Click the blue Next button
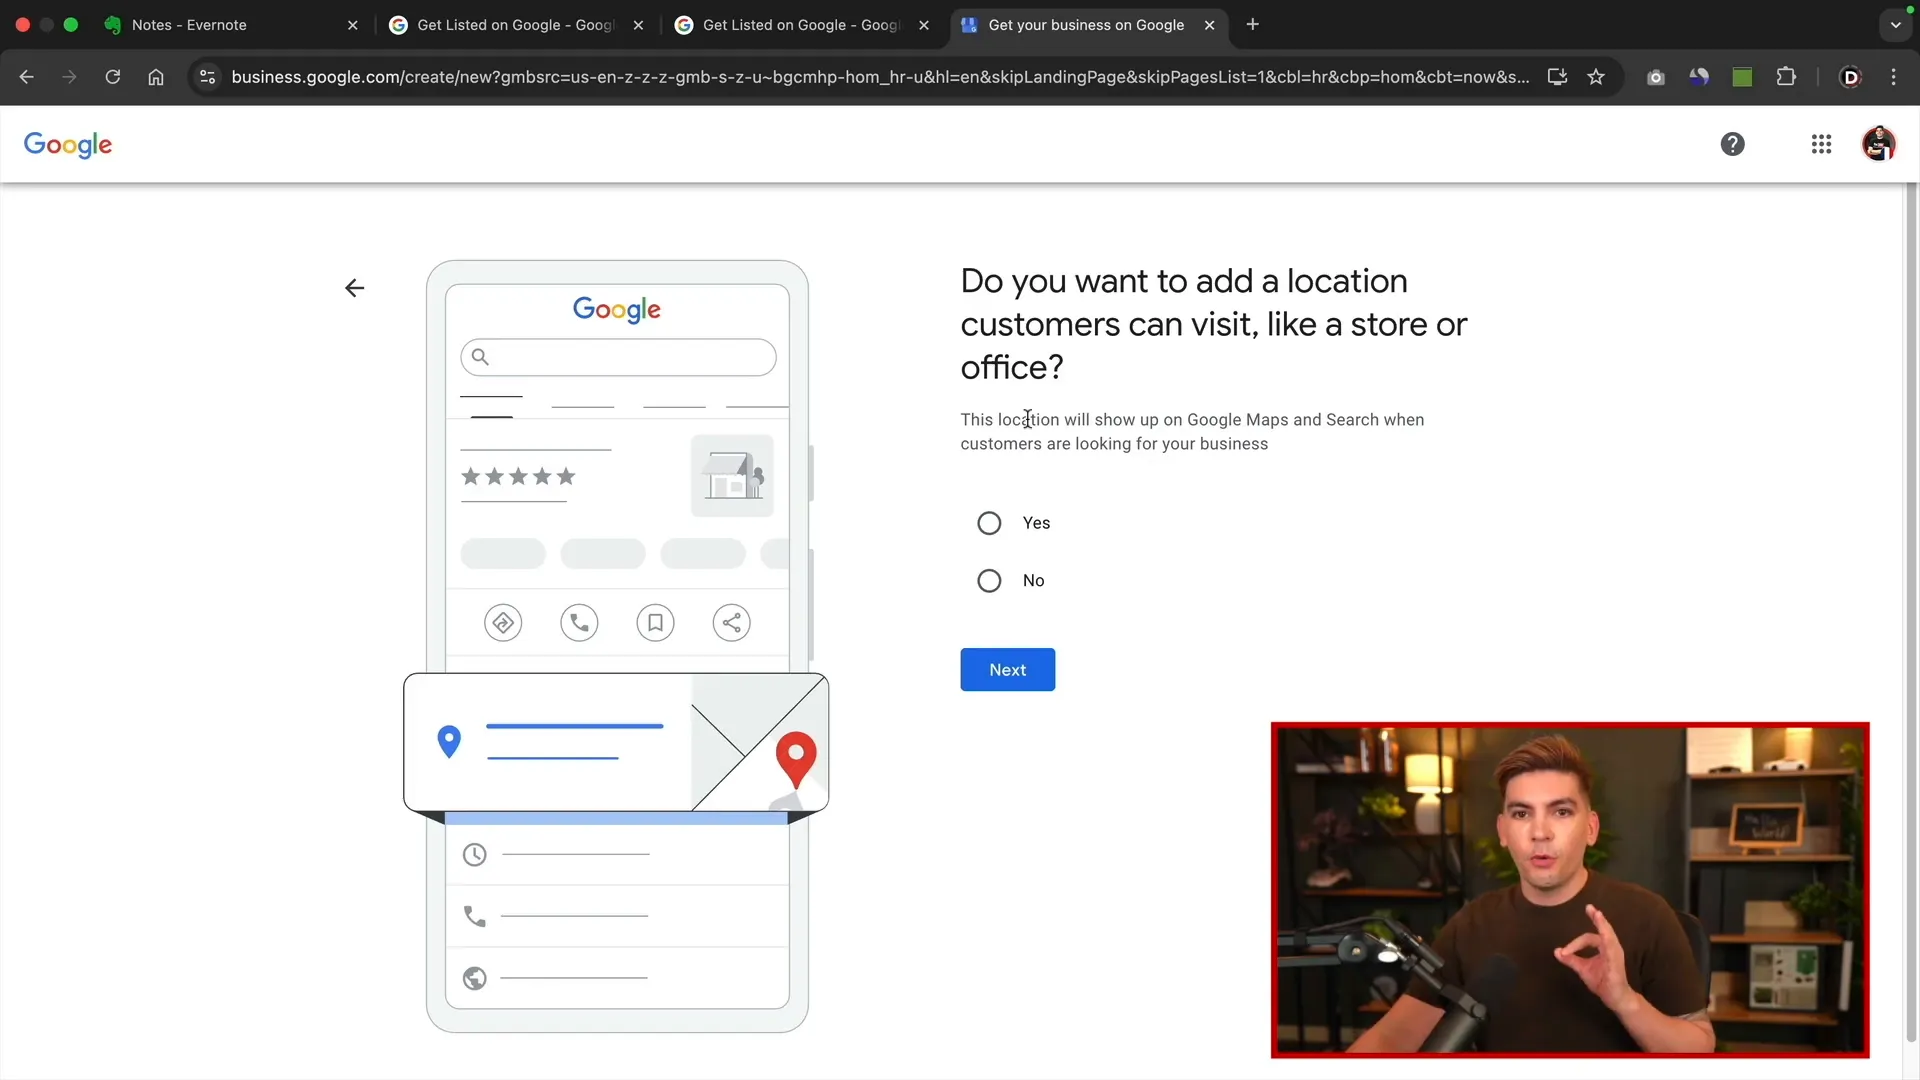1920x1080 pixels. coord(1007,670)
